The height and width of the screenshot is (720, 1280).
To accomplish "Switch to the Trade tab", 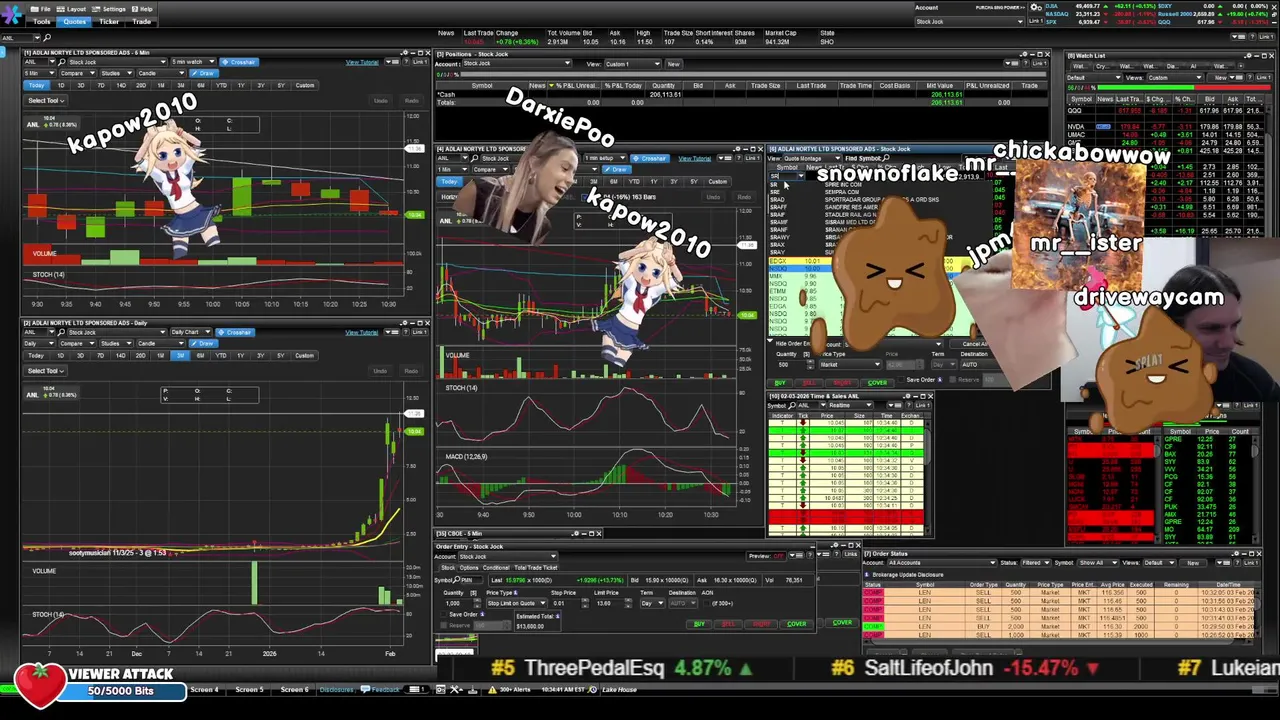I will [142, 21].
